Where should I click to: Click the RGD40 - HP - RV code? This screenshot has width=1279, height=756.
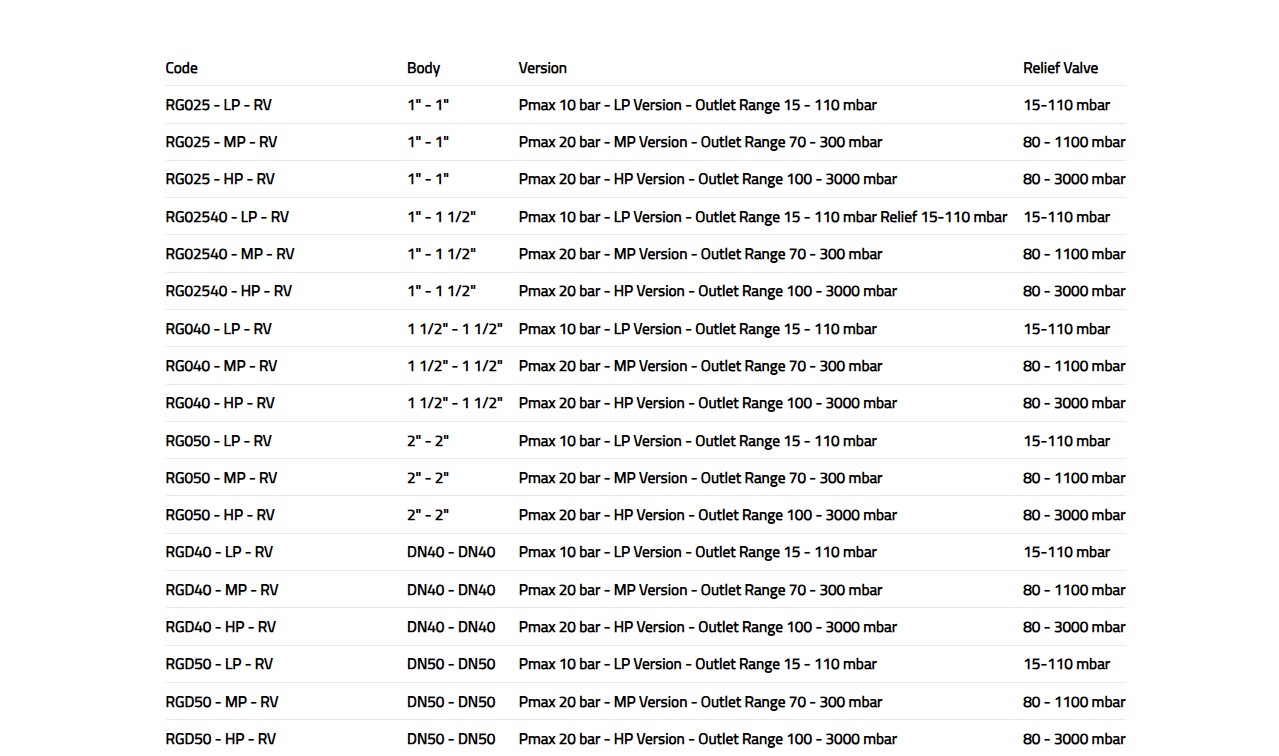click(220, 627)
